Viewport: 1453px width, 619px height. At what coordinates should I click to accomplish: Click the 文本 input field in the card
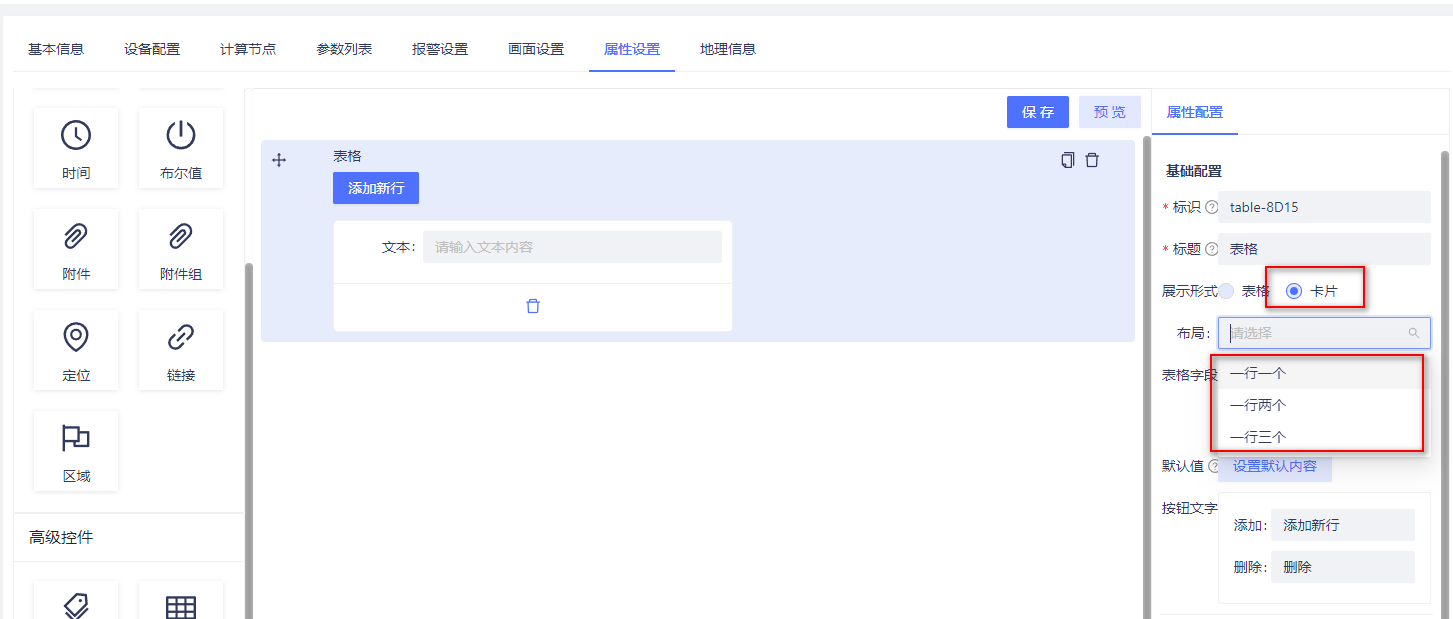(572, 247)
